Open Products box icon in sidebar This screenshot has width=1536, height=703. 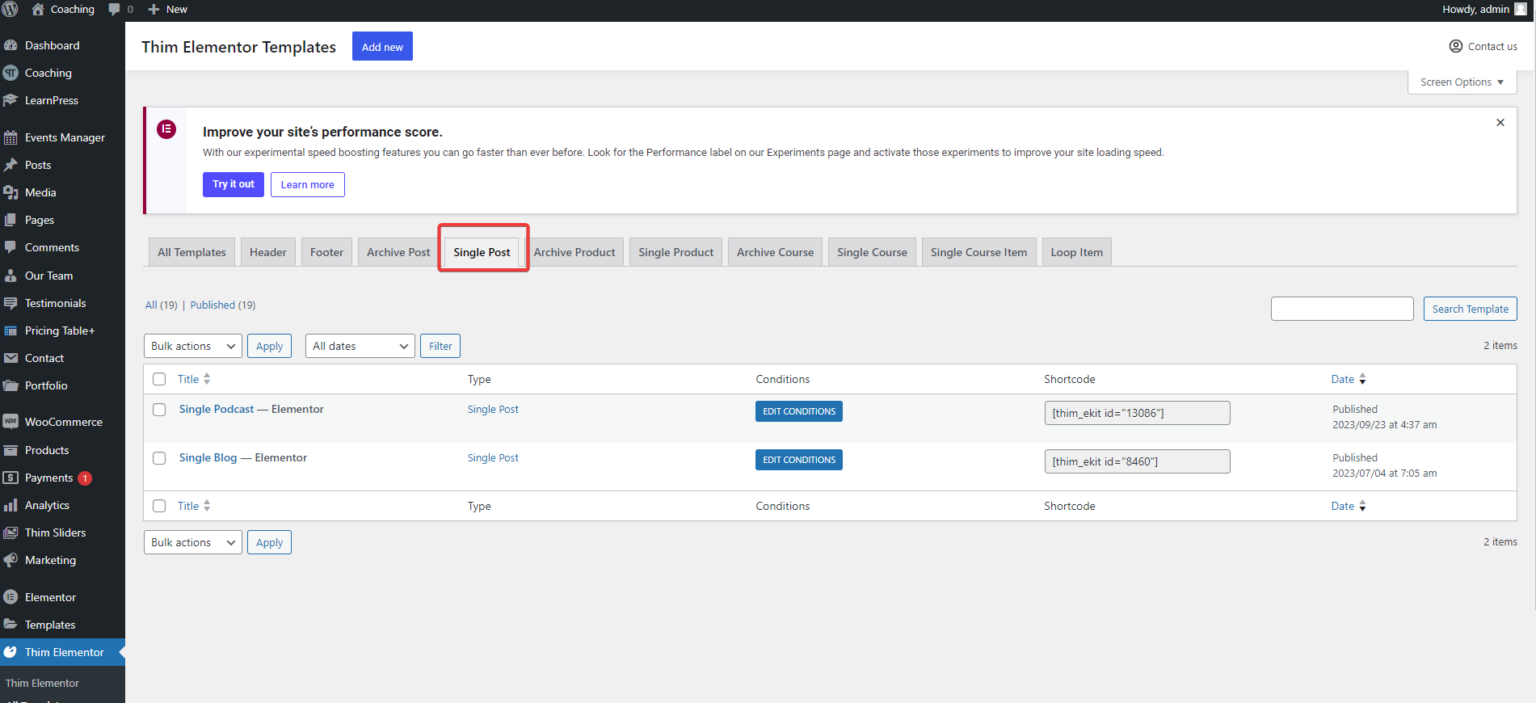pyautogui.click(x=11, y=450)
